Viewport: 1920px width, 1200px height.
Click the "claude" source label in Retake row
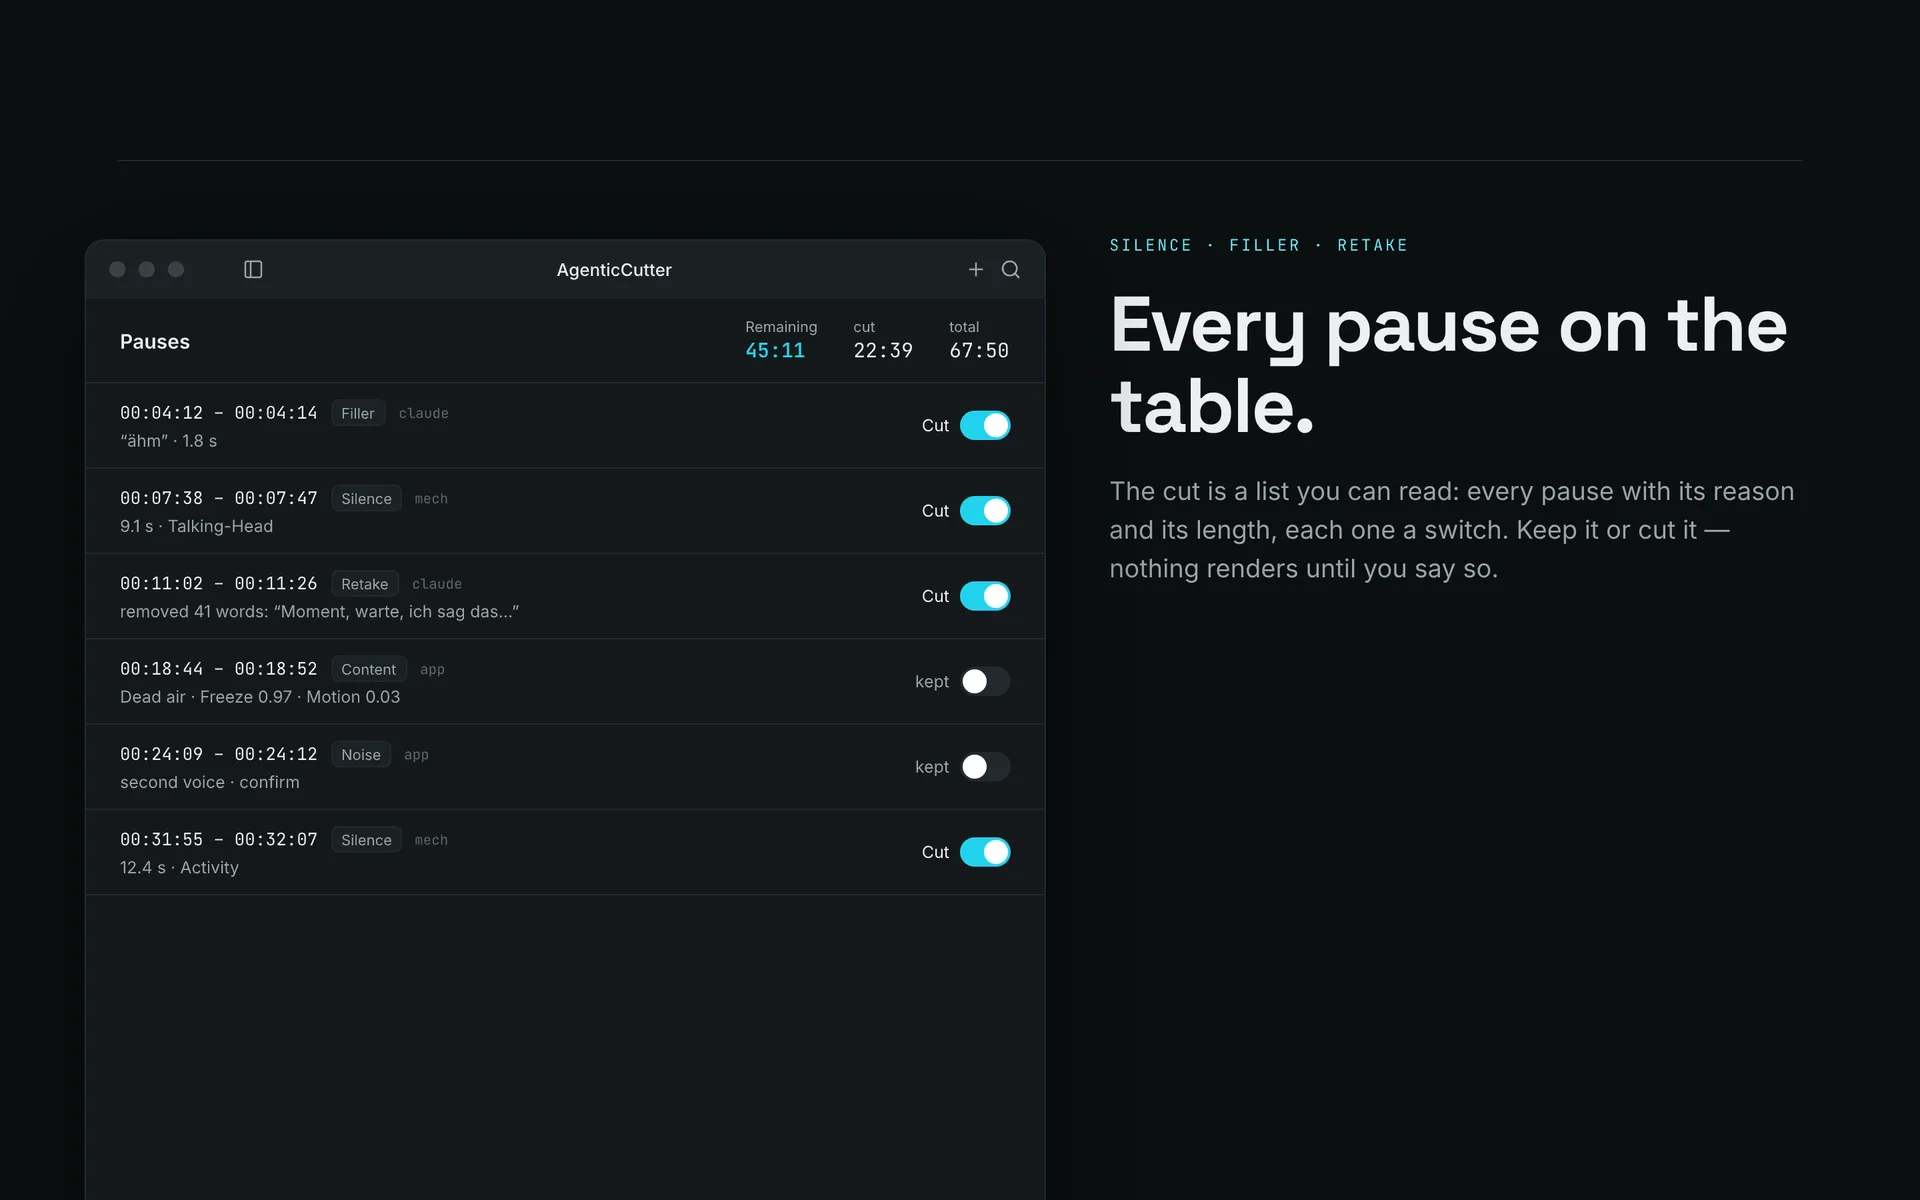(437, 584)
